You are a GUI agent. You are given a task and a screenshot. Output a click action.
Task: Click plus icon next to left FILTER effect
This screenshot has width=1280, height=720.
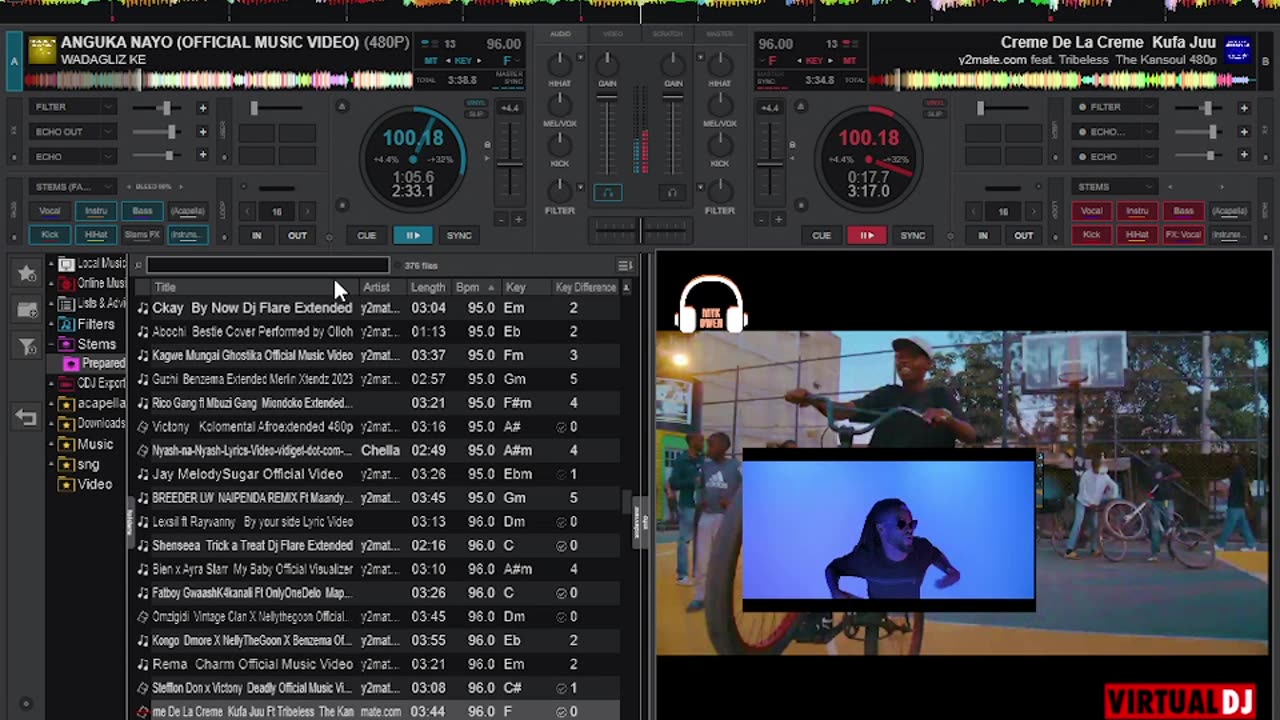pos(203,108)
